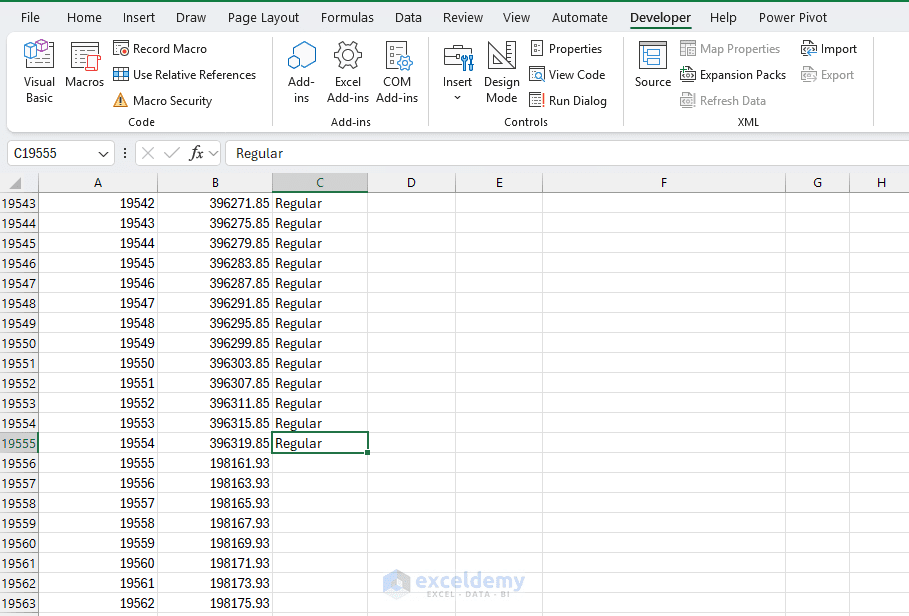Viewport: 909px width, 616px height.
Task: Switch to the Insert tab
Action: [x=139, y=17]
